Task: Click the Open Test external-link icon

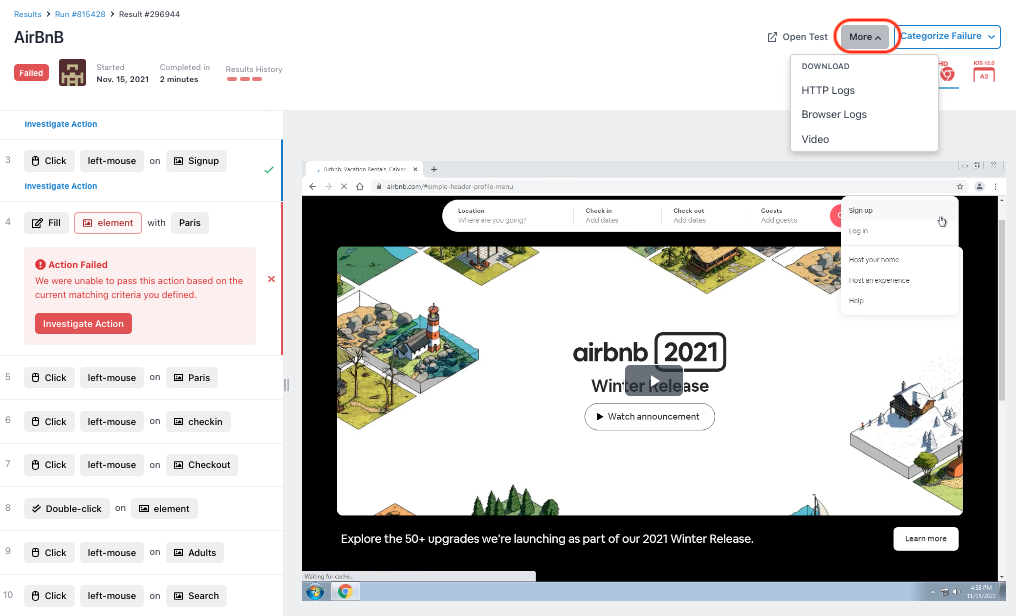Action: click(x=772, y=37)
